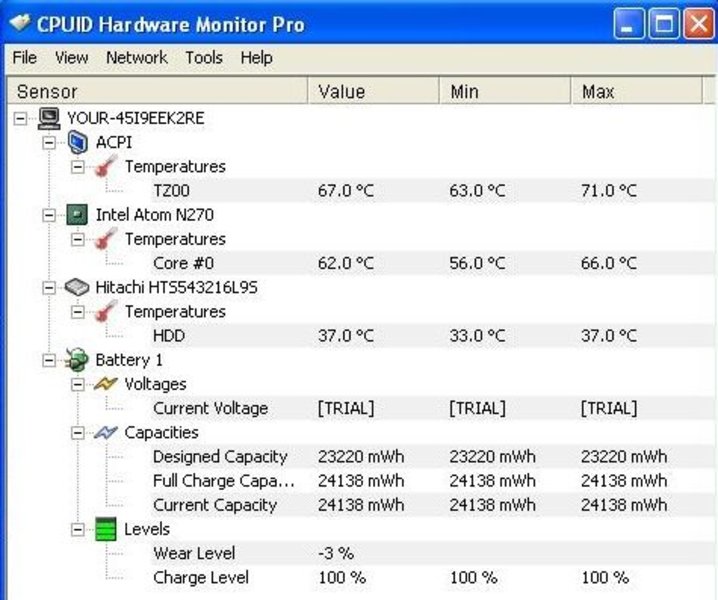This screenshot has width=718, height=600.
Task: Collapse Temperatures under ACPI
Action: click(x=78, y=167)
